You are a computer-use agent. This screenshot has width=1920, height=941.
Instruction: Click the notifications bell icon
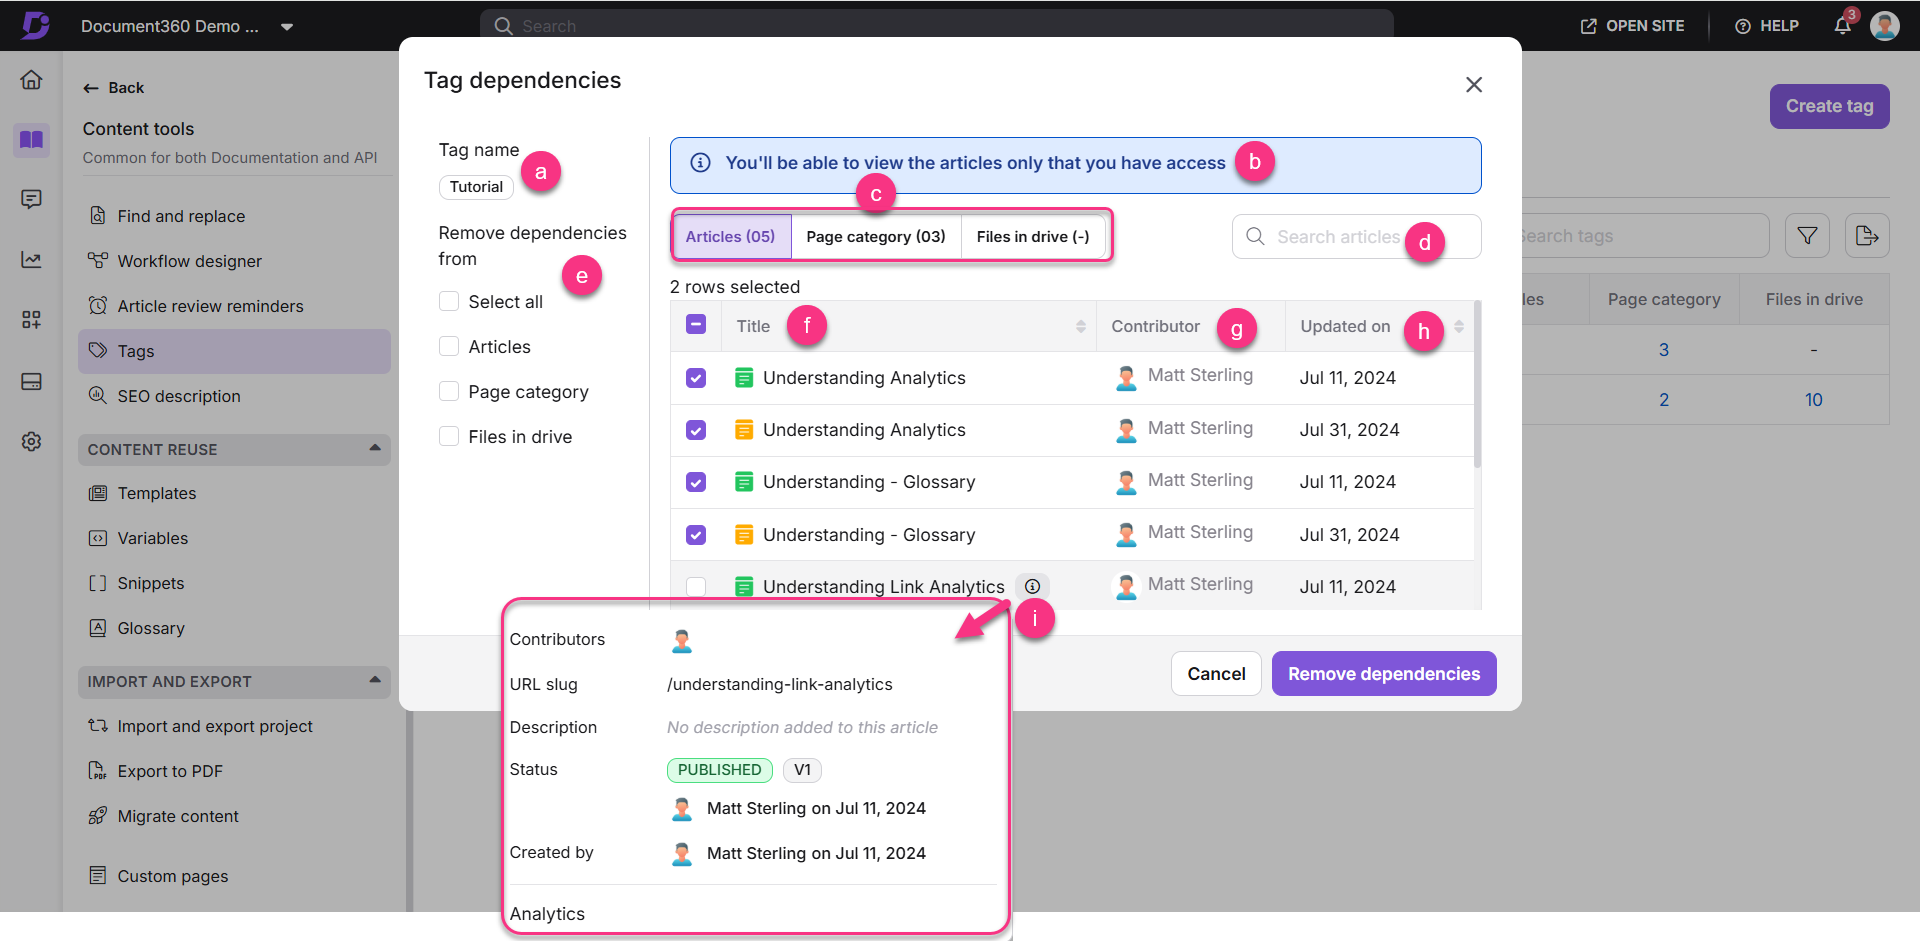click(x=1842, y=26)
